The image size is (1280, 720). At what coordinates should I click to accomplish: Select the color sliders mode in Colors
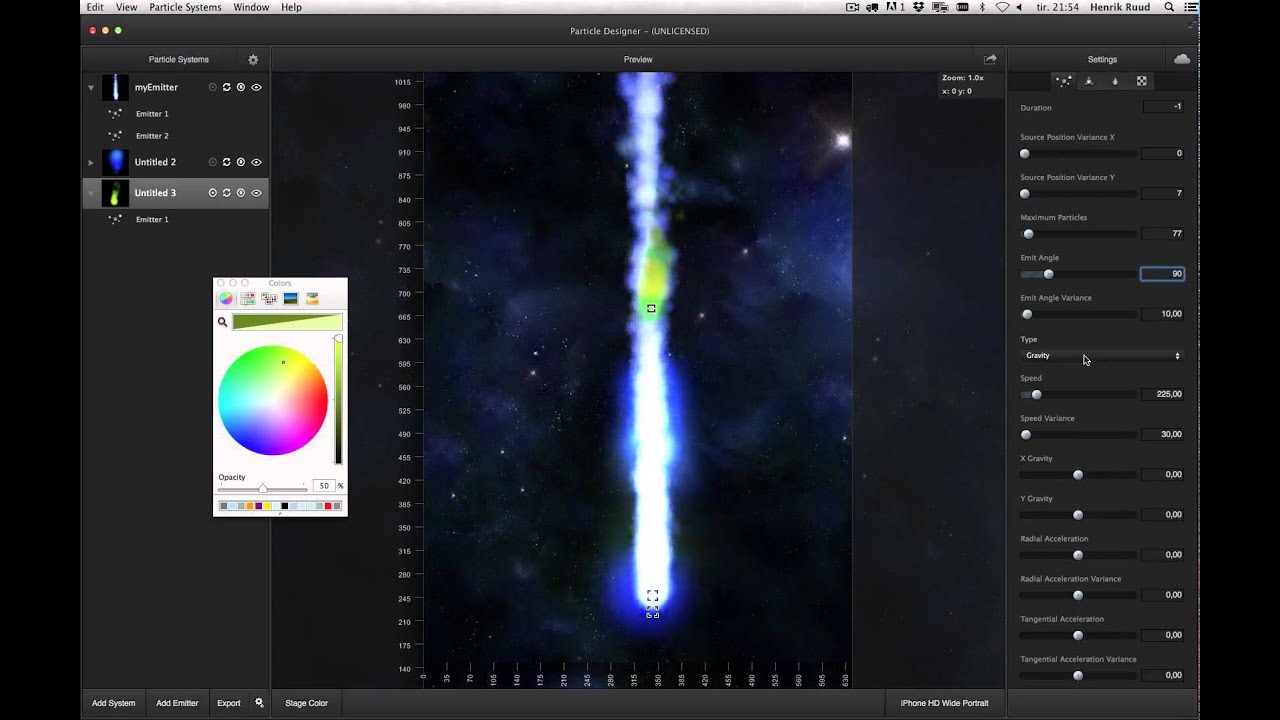pos(247,298)
